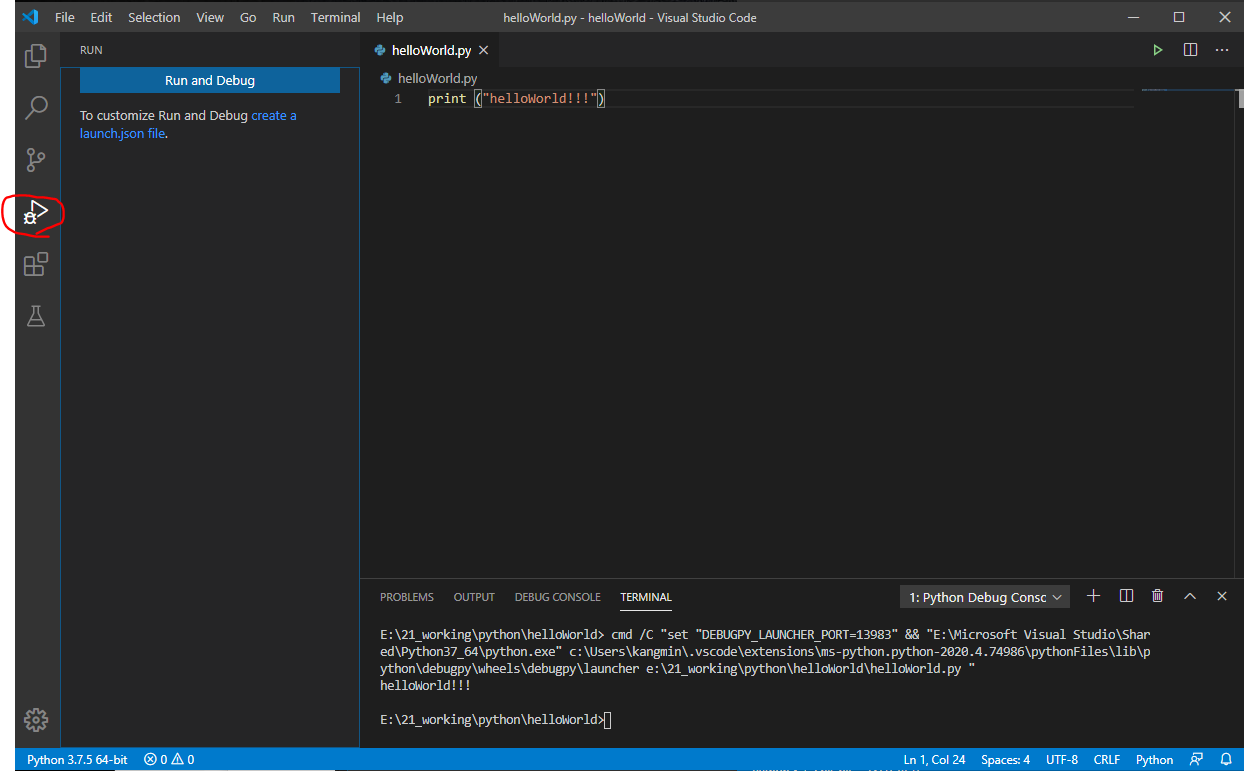This screenshot has width=1244, height=771.
Task: Open the Explorer view in activity bar
Action: coord(36,55)
